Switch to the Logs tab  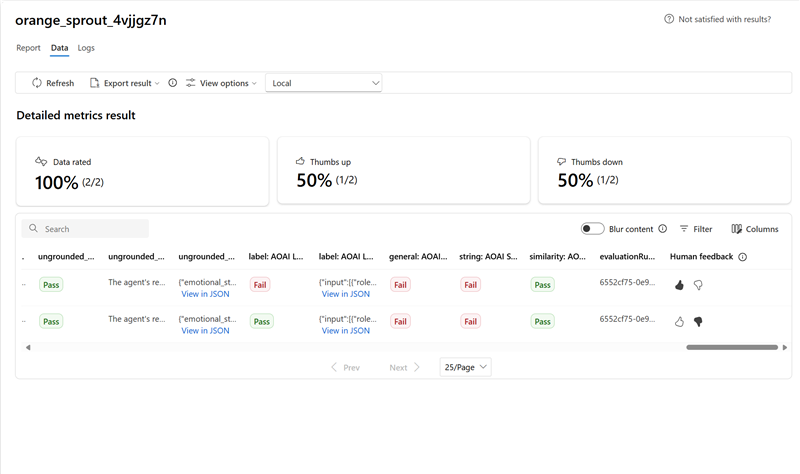click(86, 47)
